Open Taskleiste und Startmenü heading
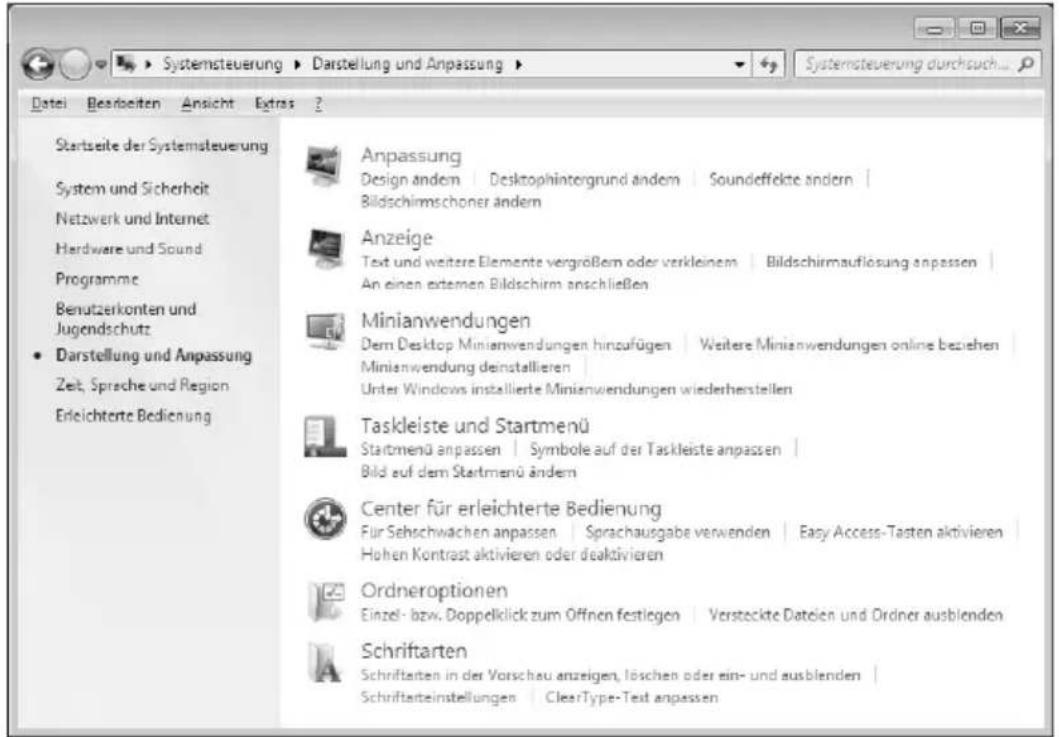This screenshot has height=737, width=1059. point(475,426)
